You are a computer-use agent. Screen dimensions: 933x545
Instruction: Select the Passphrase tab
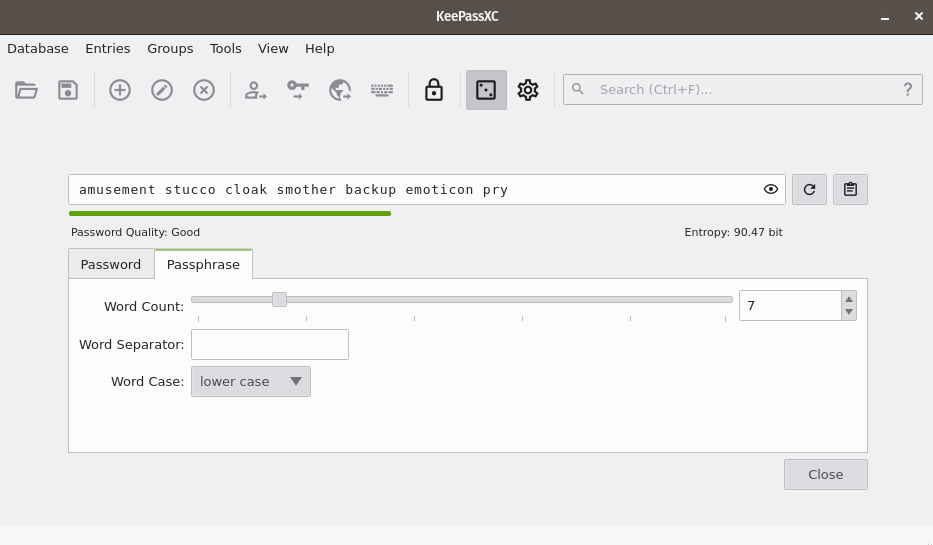point(203,264)
